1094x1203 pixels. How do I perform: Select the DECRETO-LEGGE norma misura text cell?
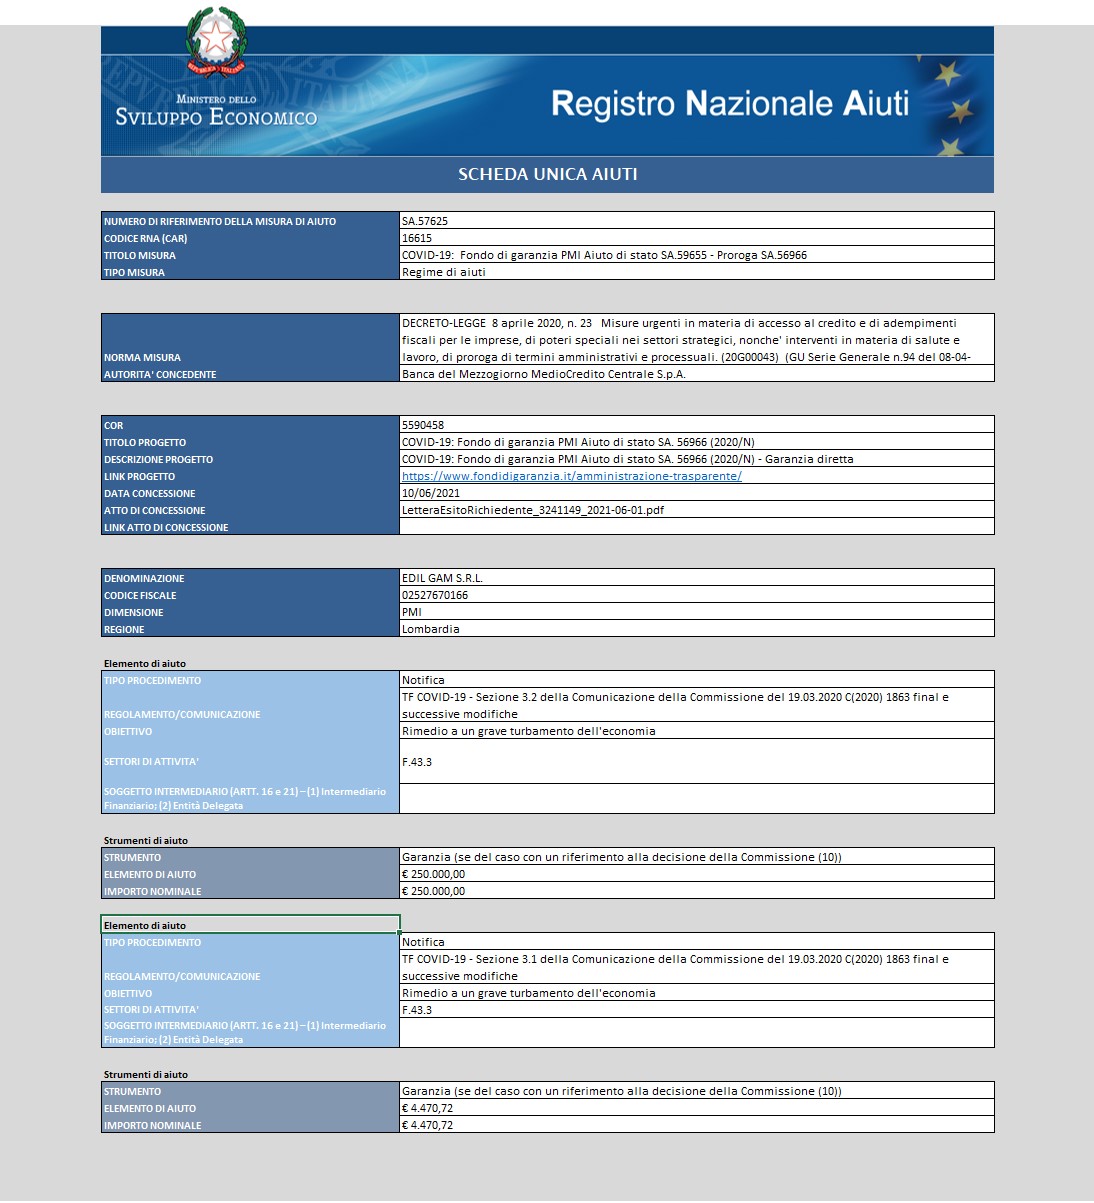697,340
